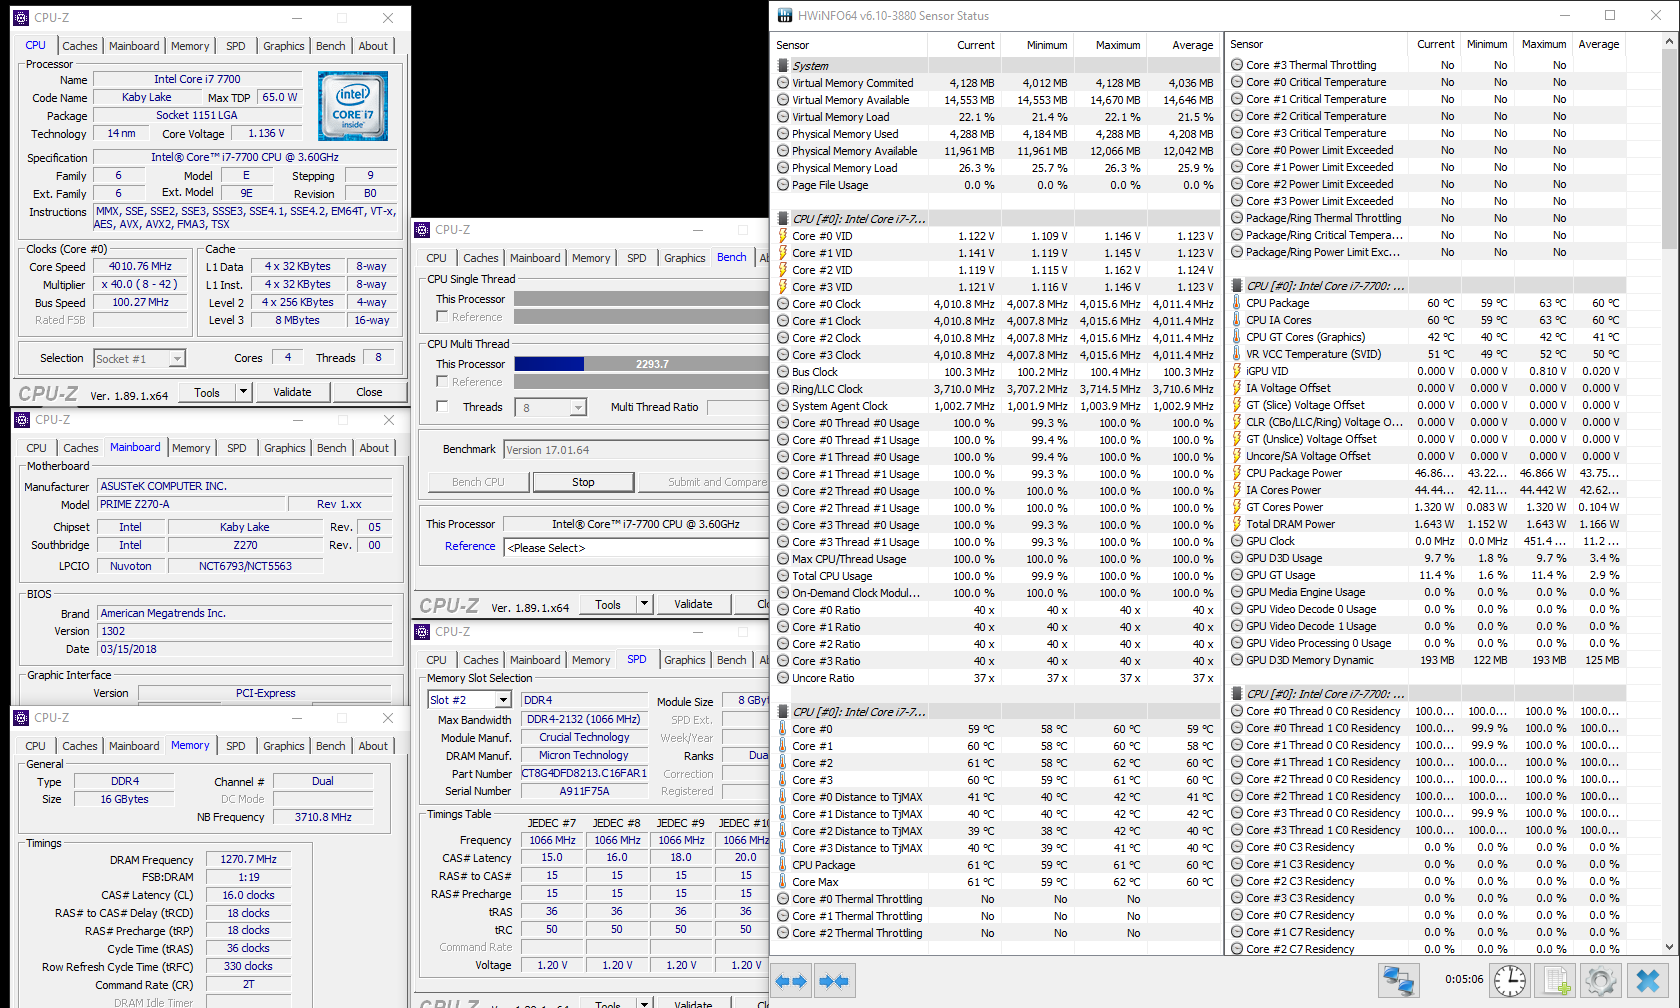Click the outward blue arrows icon in HWiNFO
Screen dimensions: 1680x1008
point(791,981)
